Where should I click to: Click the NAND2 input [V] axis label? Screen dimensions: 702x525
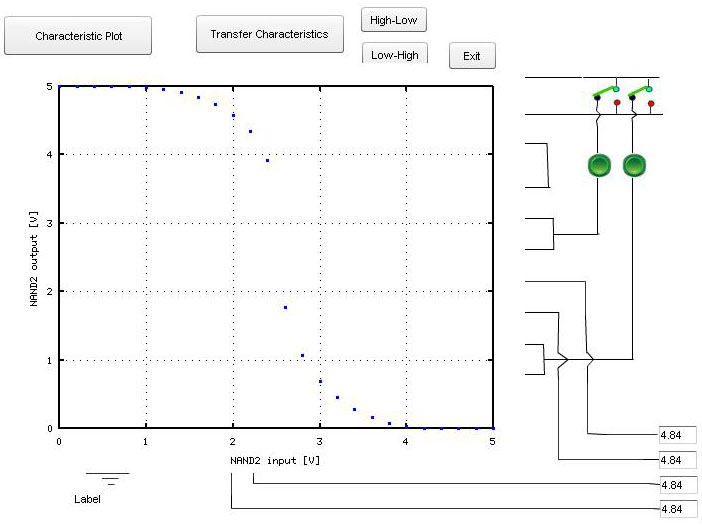click(275, 459)
